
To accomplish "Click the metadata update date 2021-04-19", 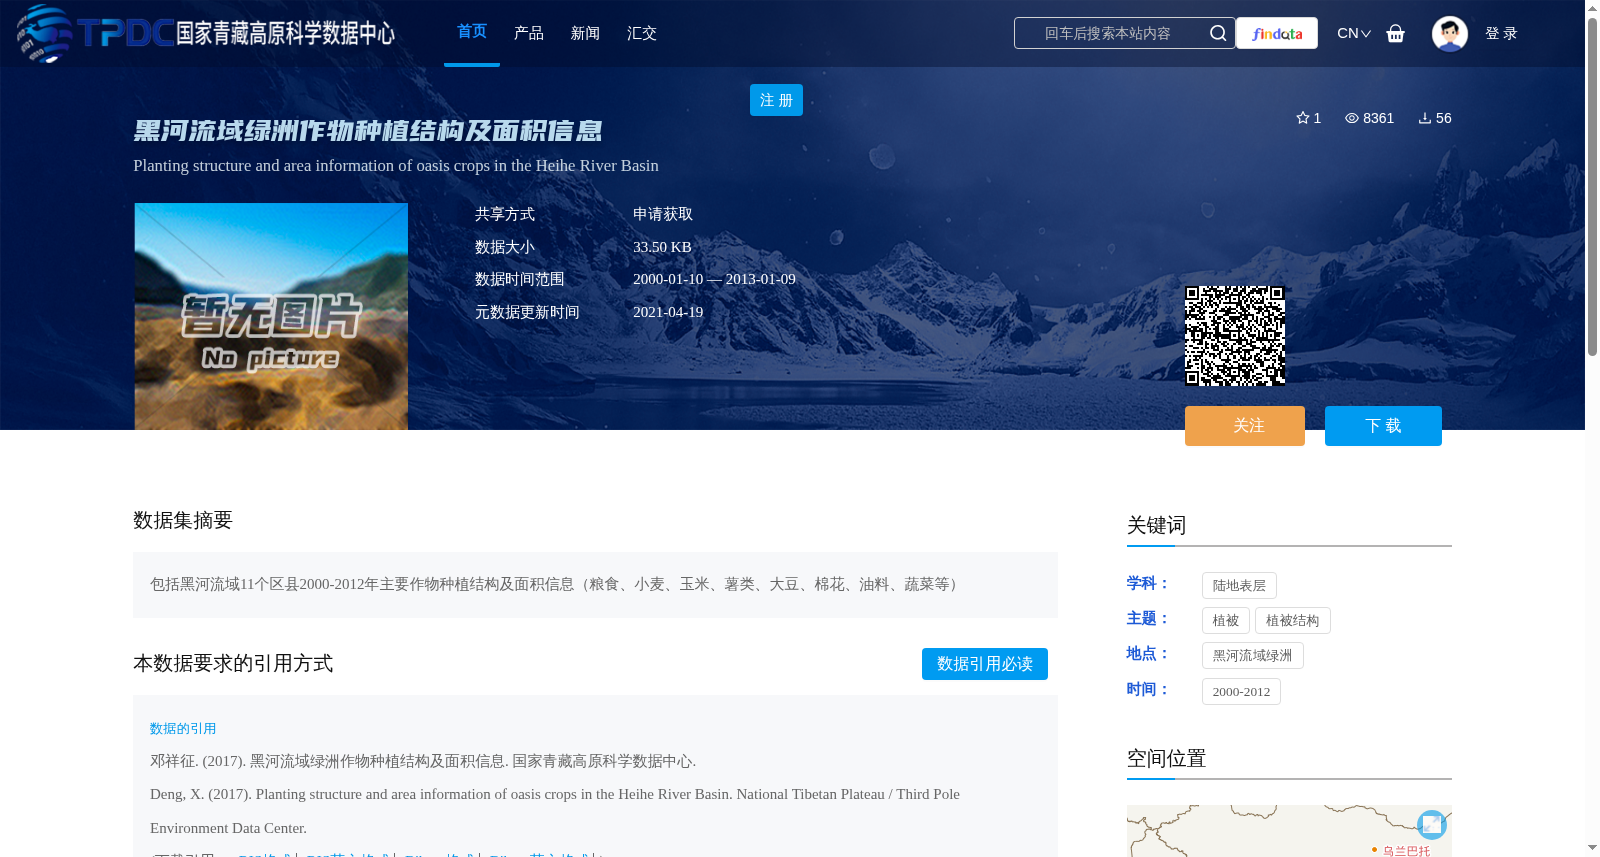I will click(x=668, y=312).
